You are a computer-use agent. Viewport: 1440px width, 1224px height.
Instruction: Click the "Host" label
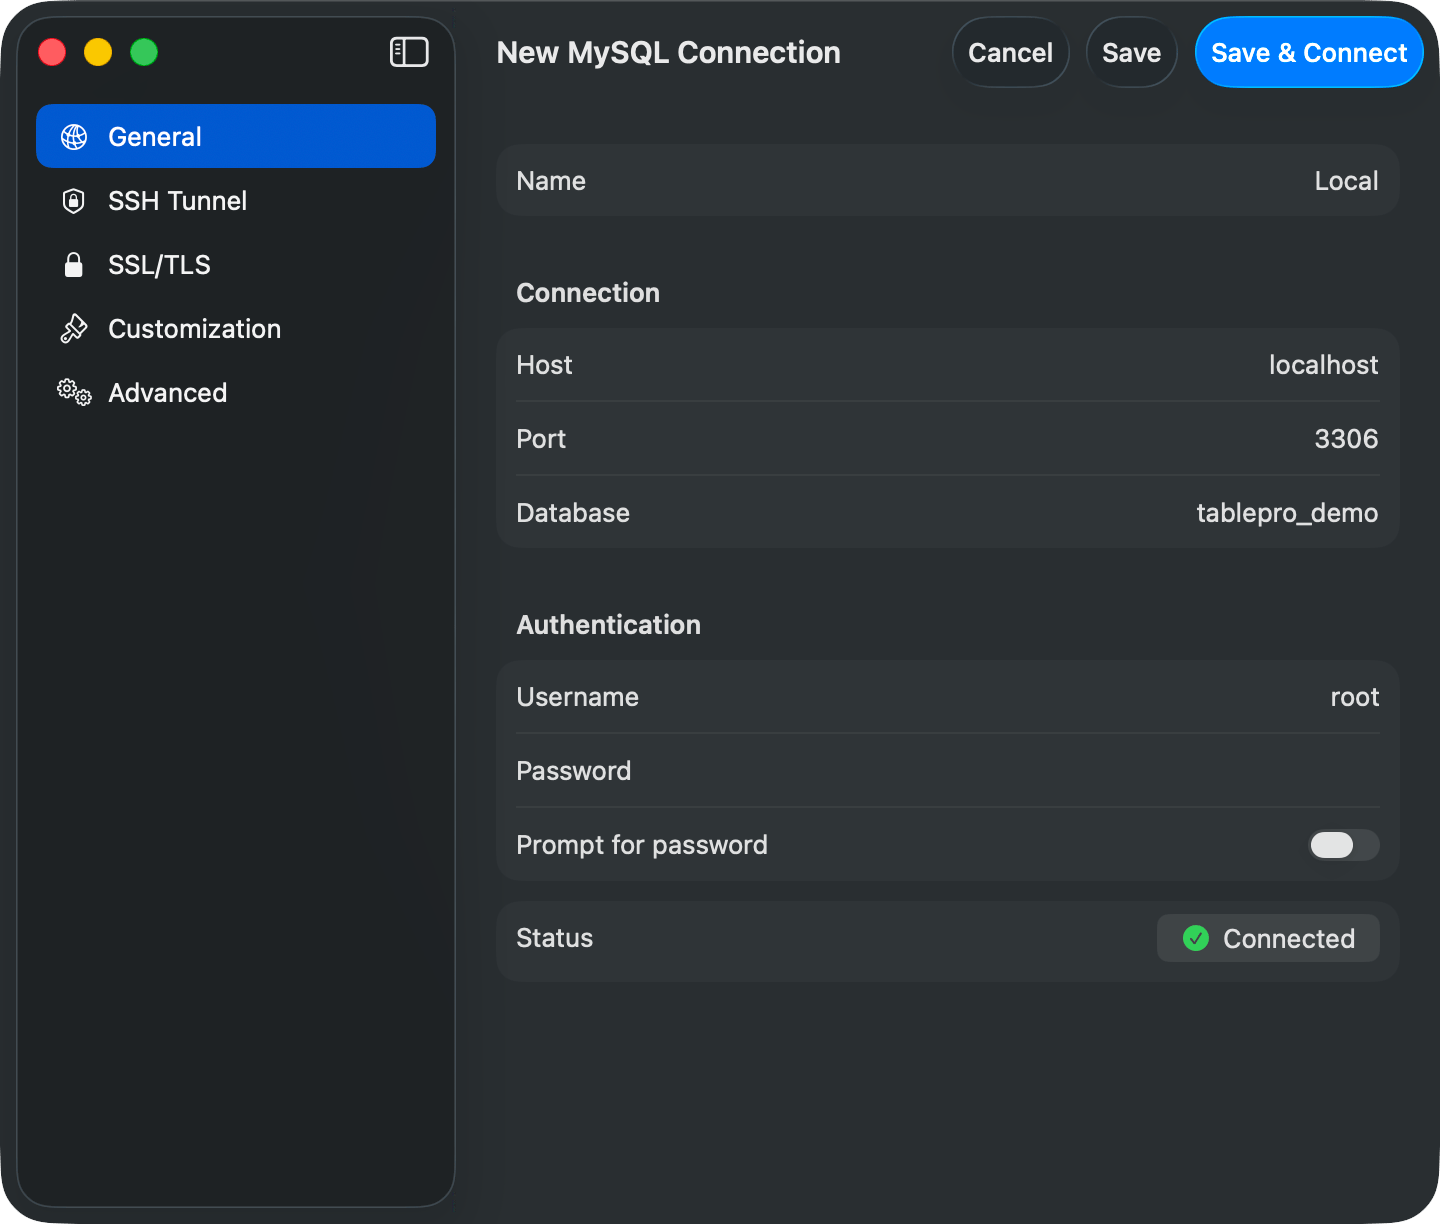click(545, 365)
